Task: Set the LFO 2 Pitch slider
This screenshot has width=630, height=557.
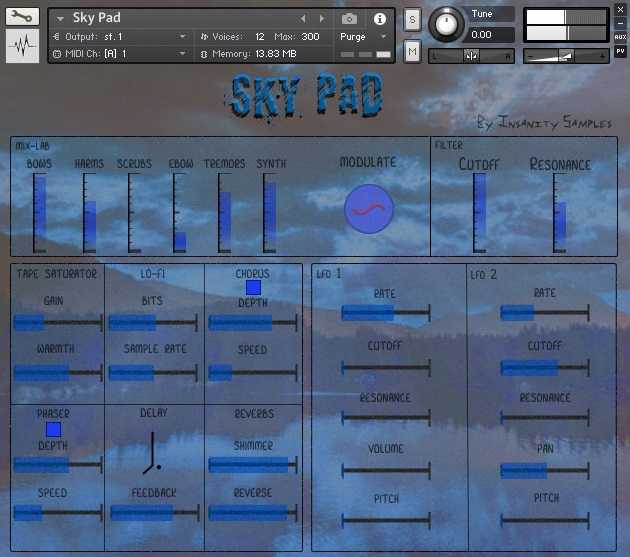Action: 545,520
